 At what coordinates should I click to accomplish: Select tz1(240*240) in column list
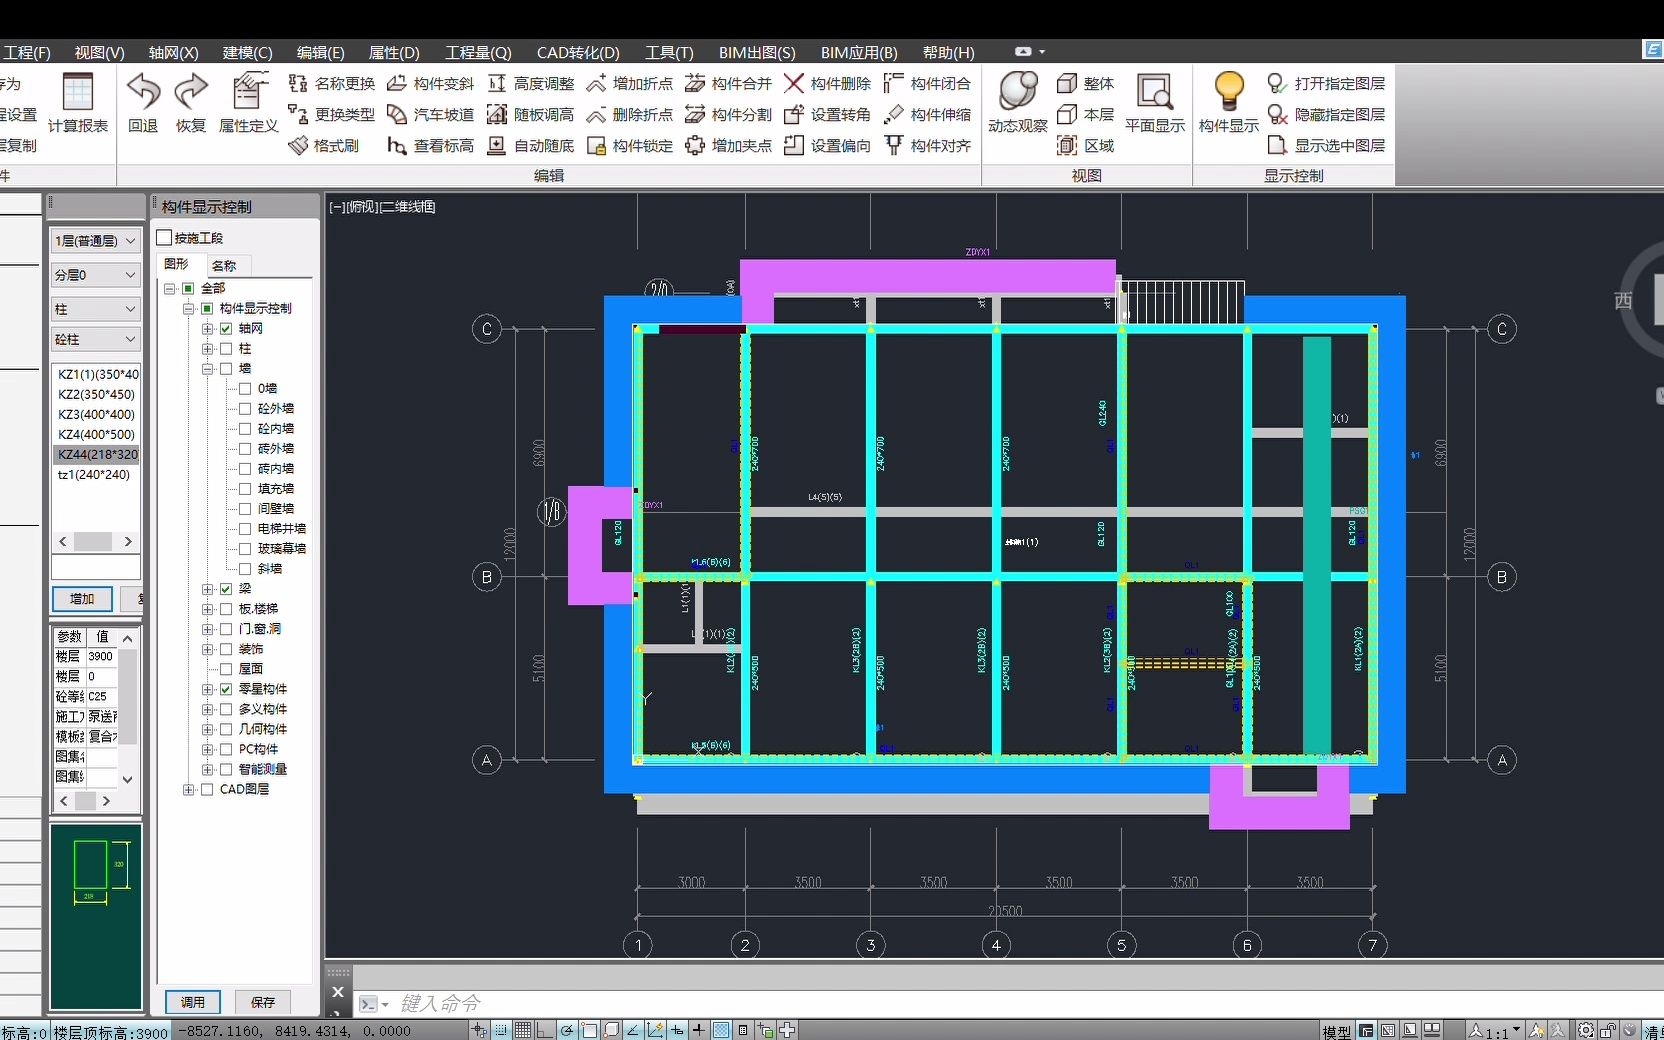(x=94, y=474)
